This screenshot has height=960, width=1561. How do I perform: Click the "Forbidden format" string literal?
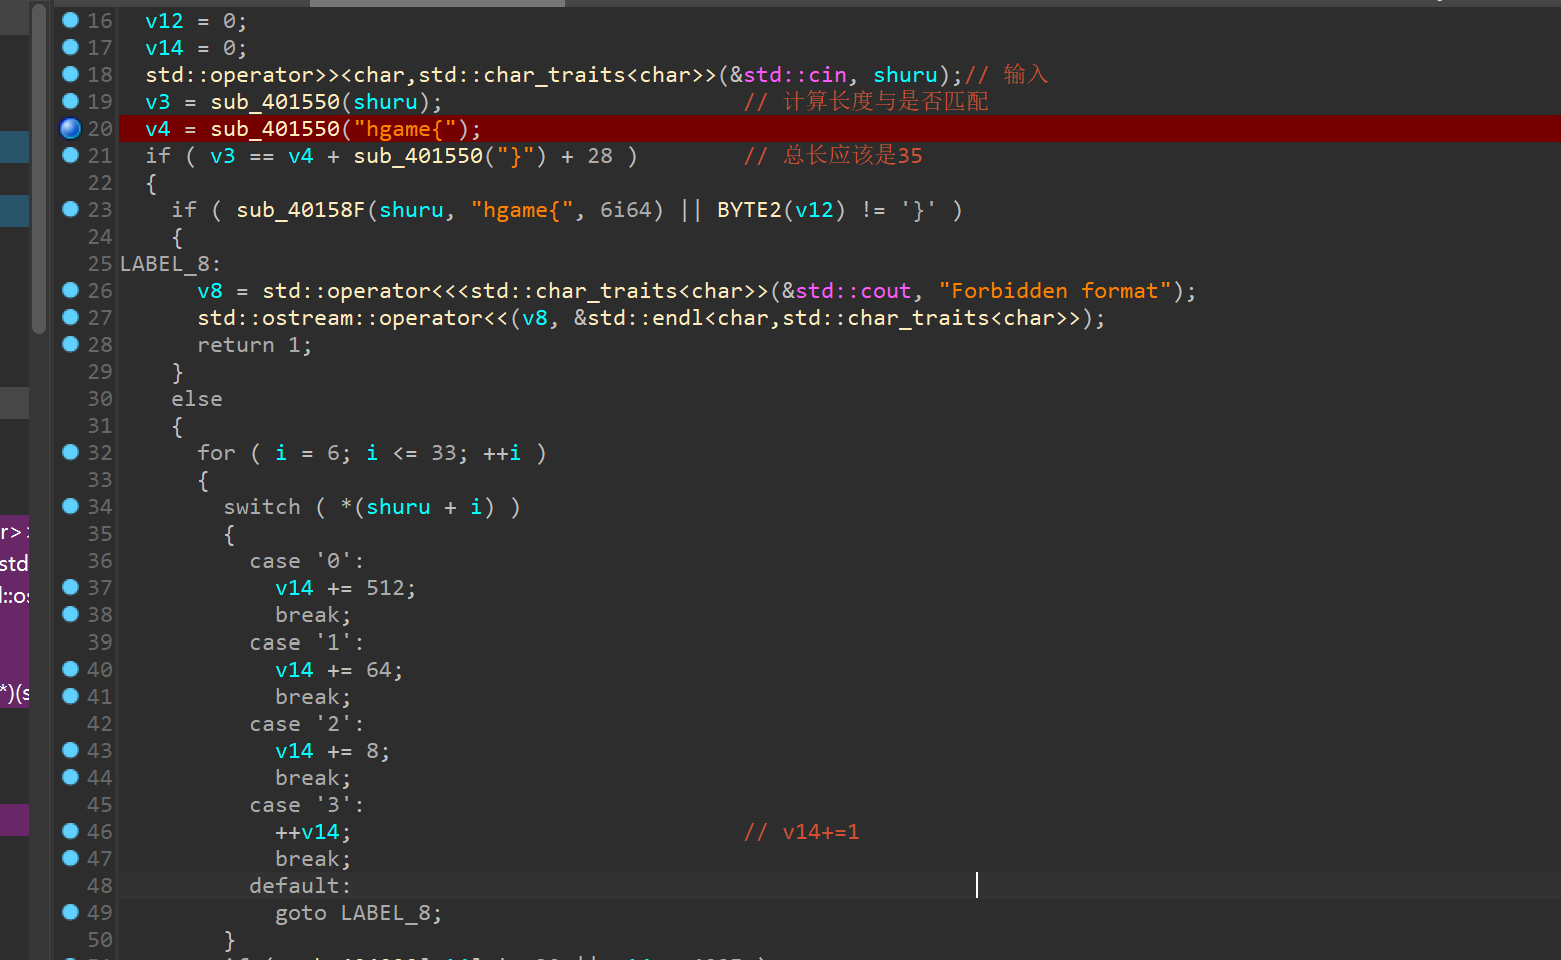(x=1054, y=291)
